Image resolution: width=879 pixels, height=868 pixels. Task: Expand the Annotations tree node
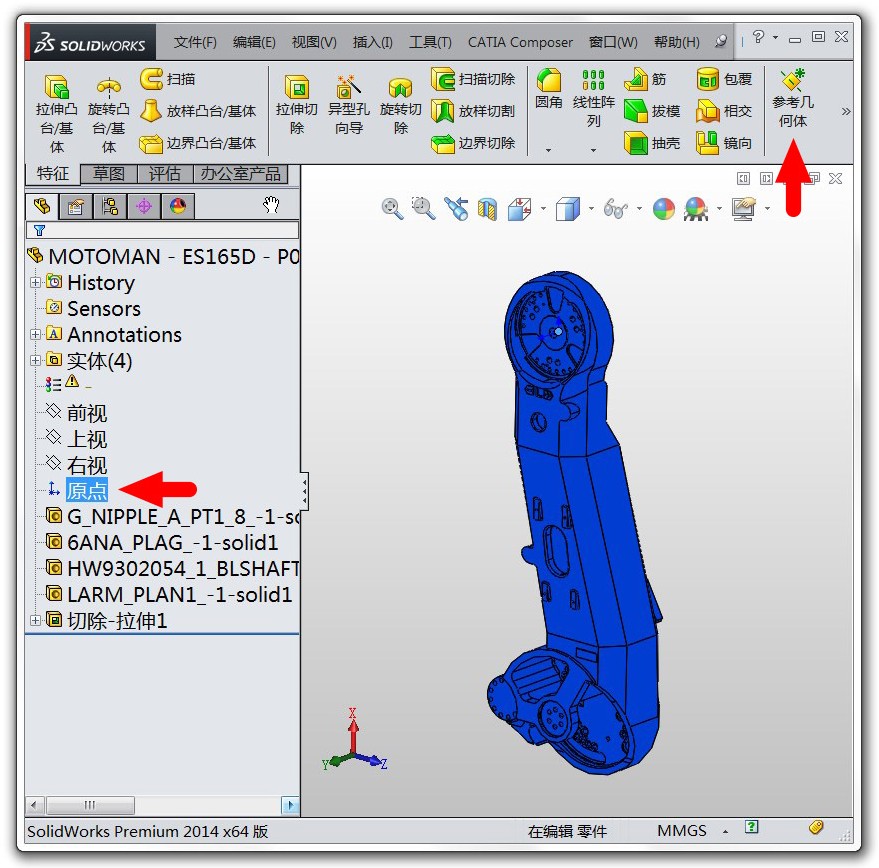[35, 335]
